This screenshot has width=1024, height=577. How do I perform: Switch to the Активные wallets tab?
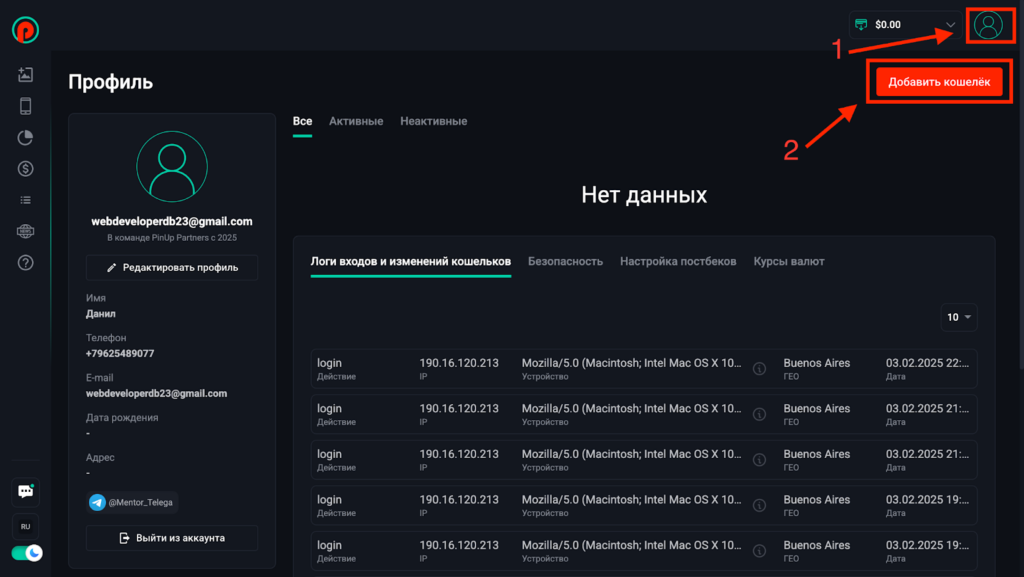click(356, 121)
